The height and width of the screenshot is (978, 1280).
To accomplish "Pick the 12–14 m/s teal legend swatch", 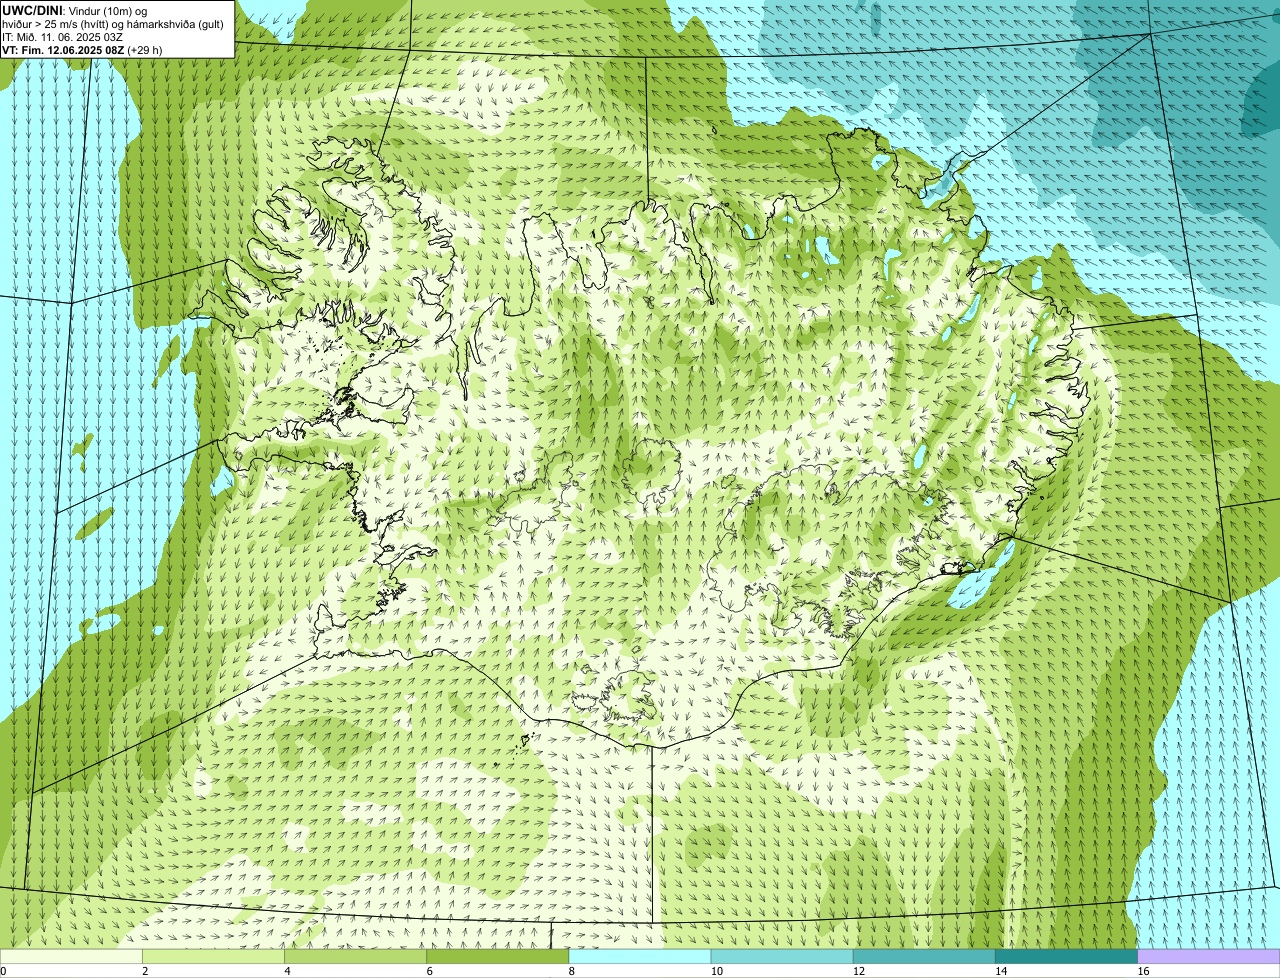I will click(924, 957).
